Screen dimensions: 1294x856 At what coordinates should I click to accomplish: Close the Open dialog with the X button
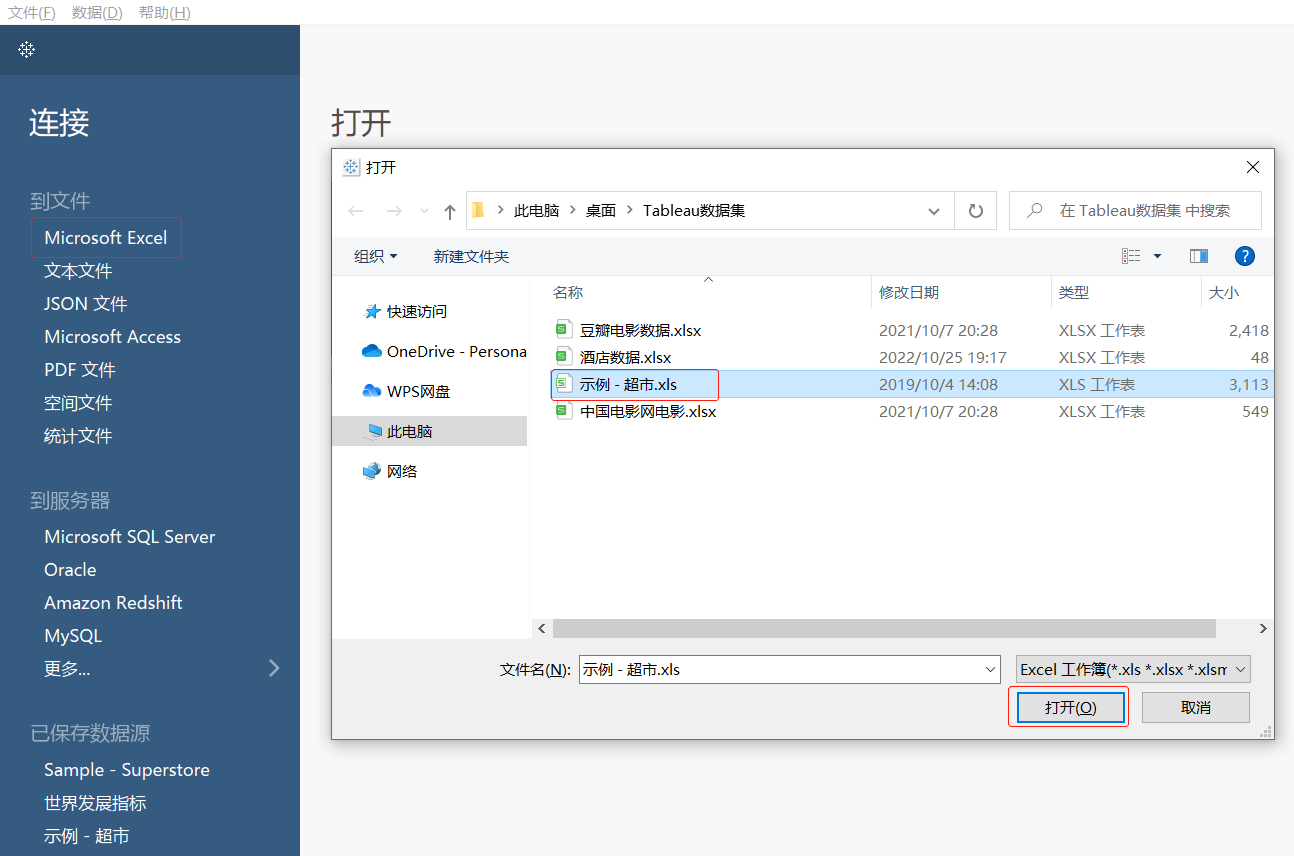point(1252,167)
